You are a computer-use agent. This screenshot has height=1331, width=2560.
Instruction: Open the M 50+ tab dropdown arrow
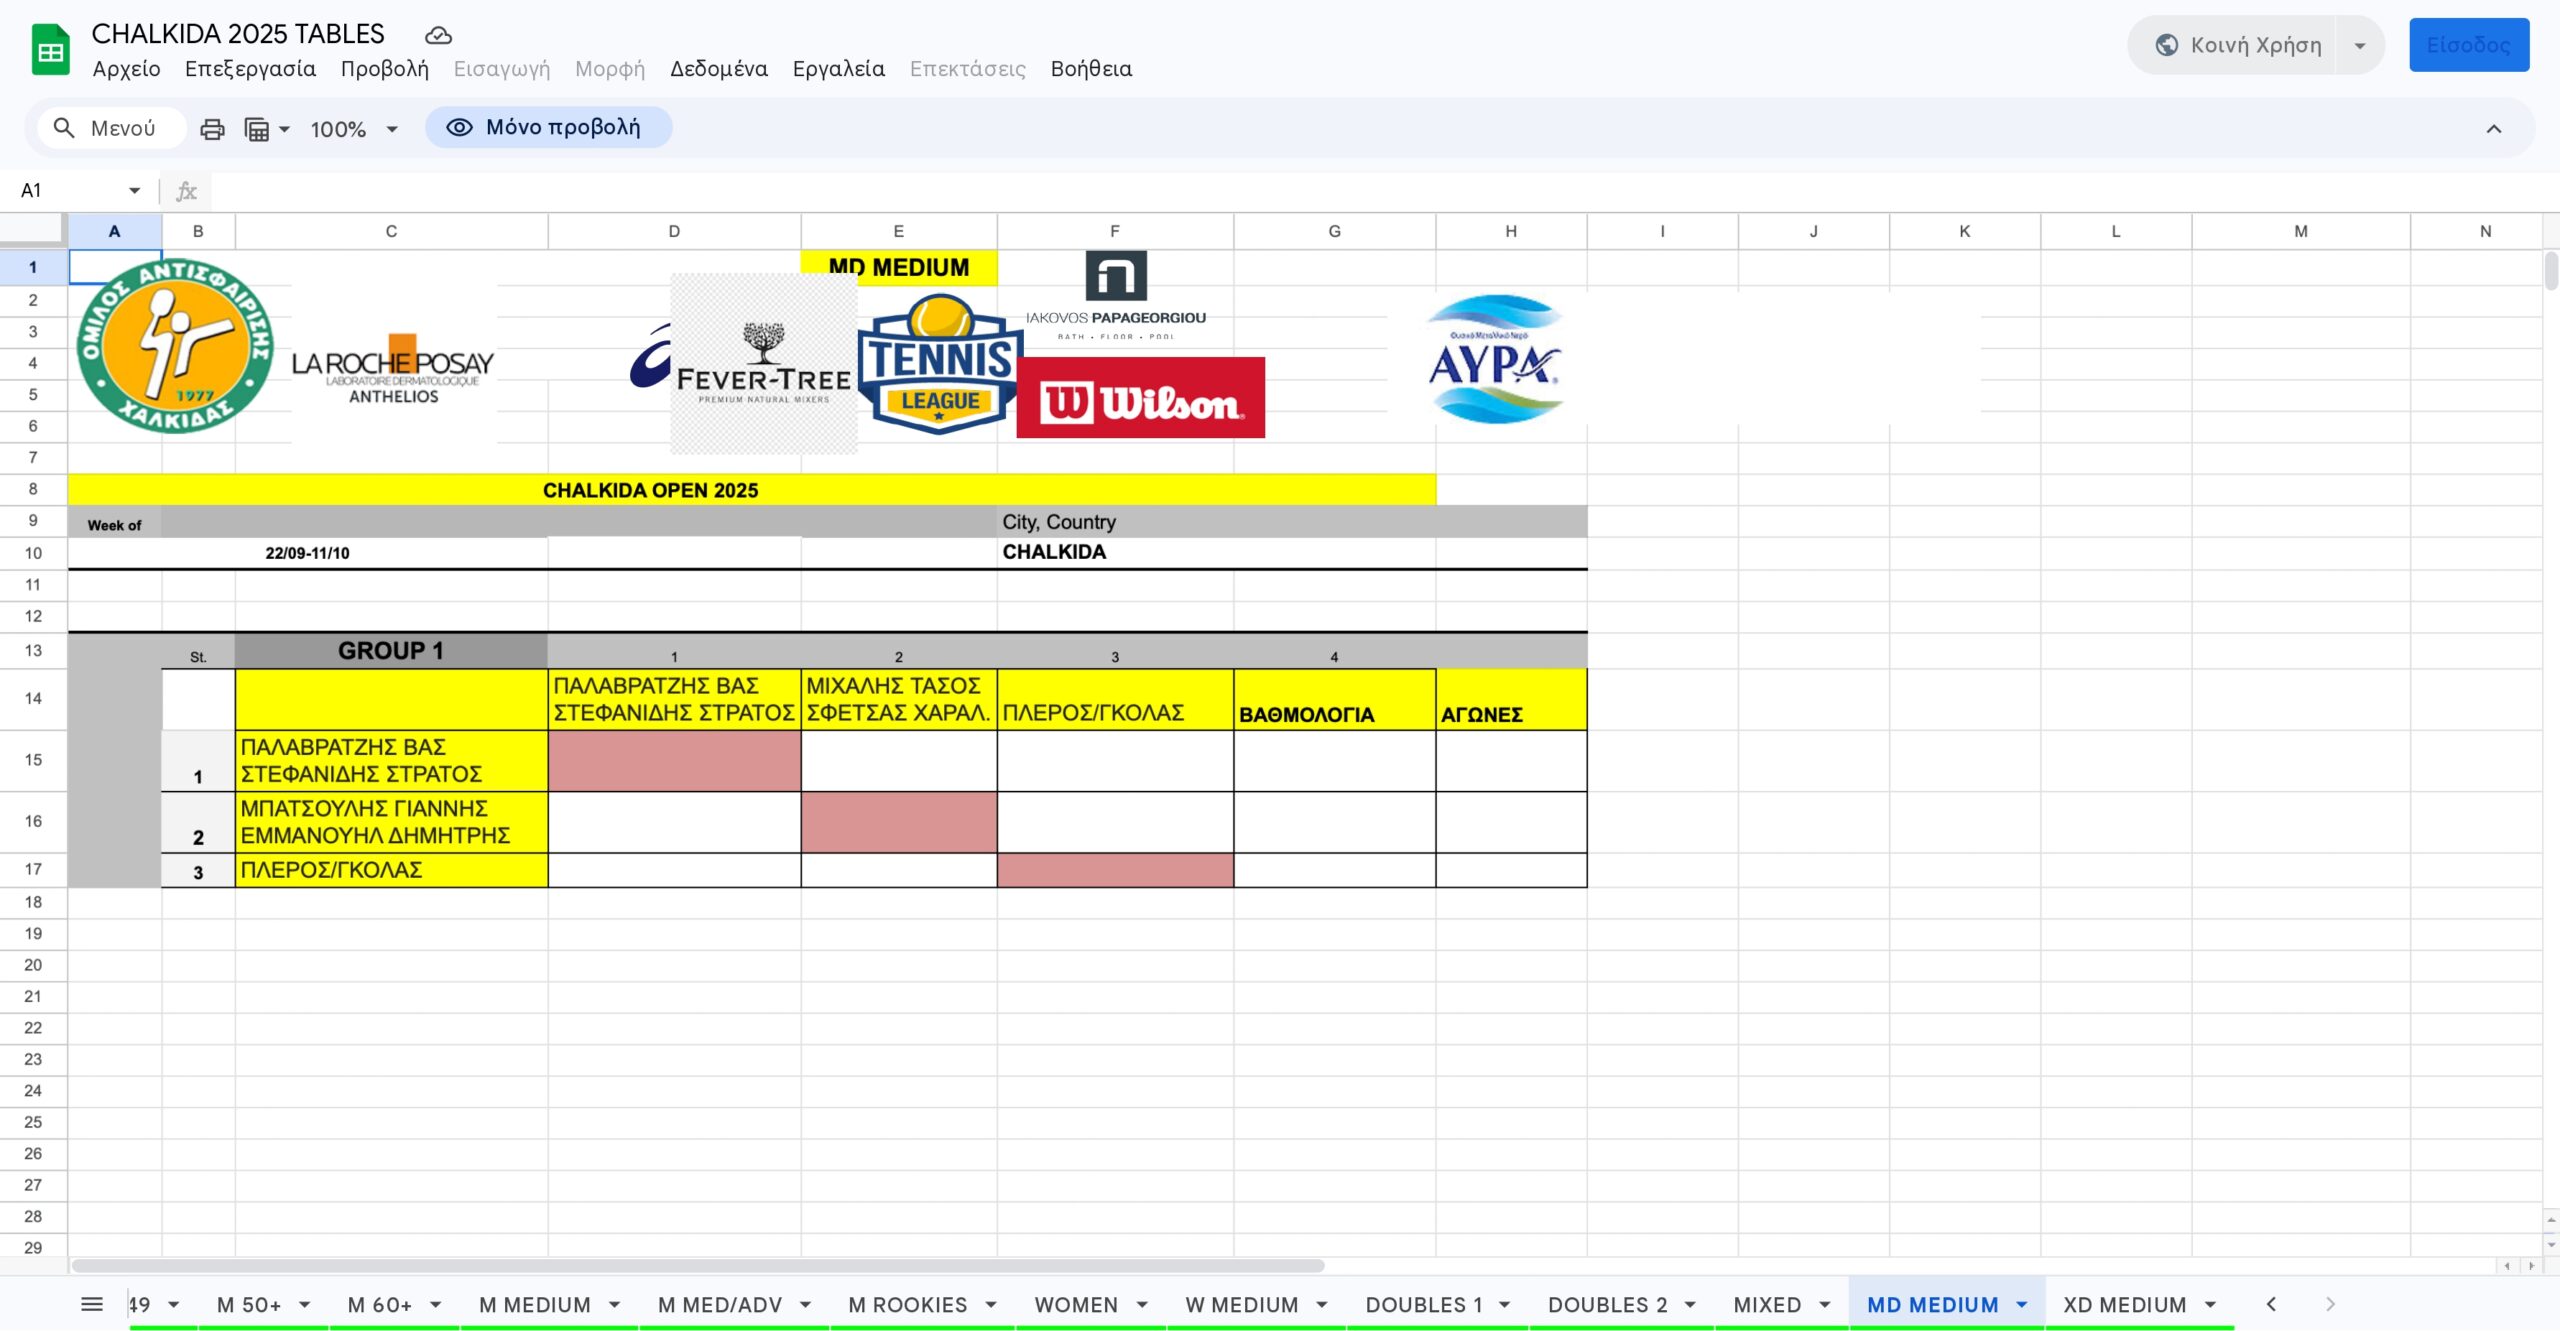click(x=304, y=1305)
